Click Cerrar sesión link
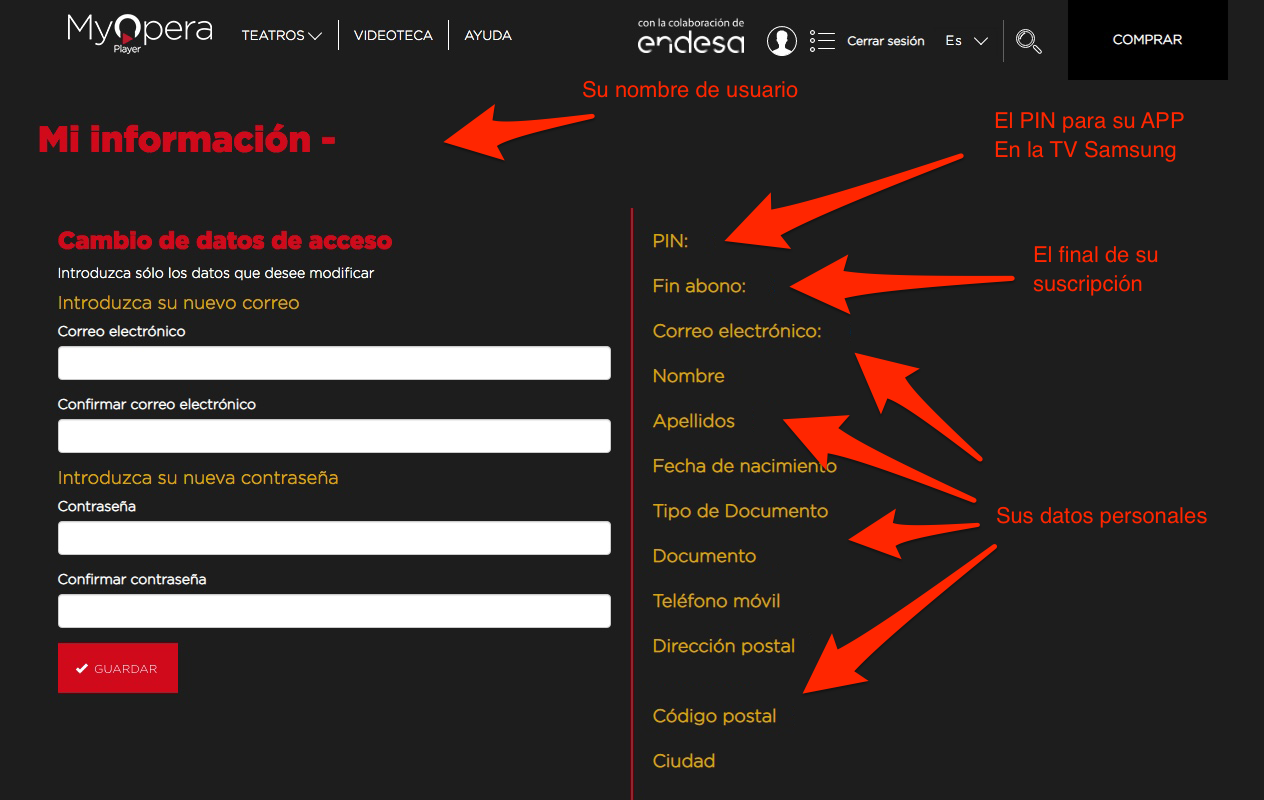Viewport: 1264px width, 800px height. pyautogui.click(x=885, y=42)
